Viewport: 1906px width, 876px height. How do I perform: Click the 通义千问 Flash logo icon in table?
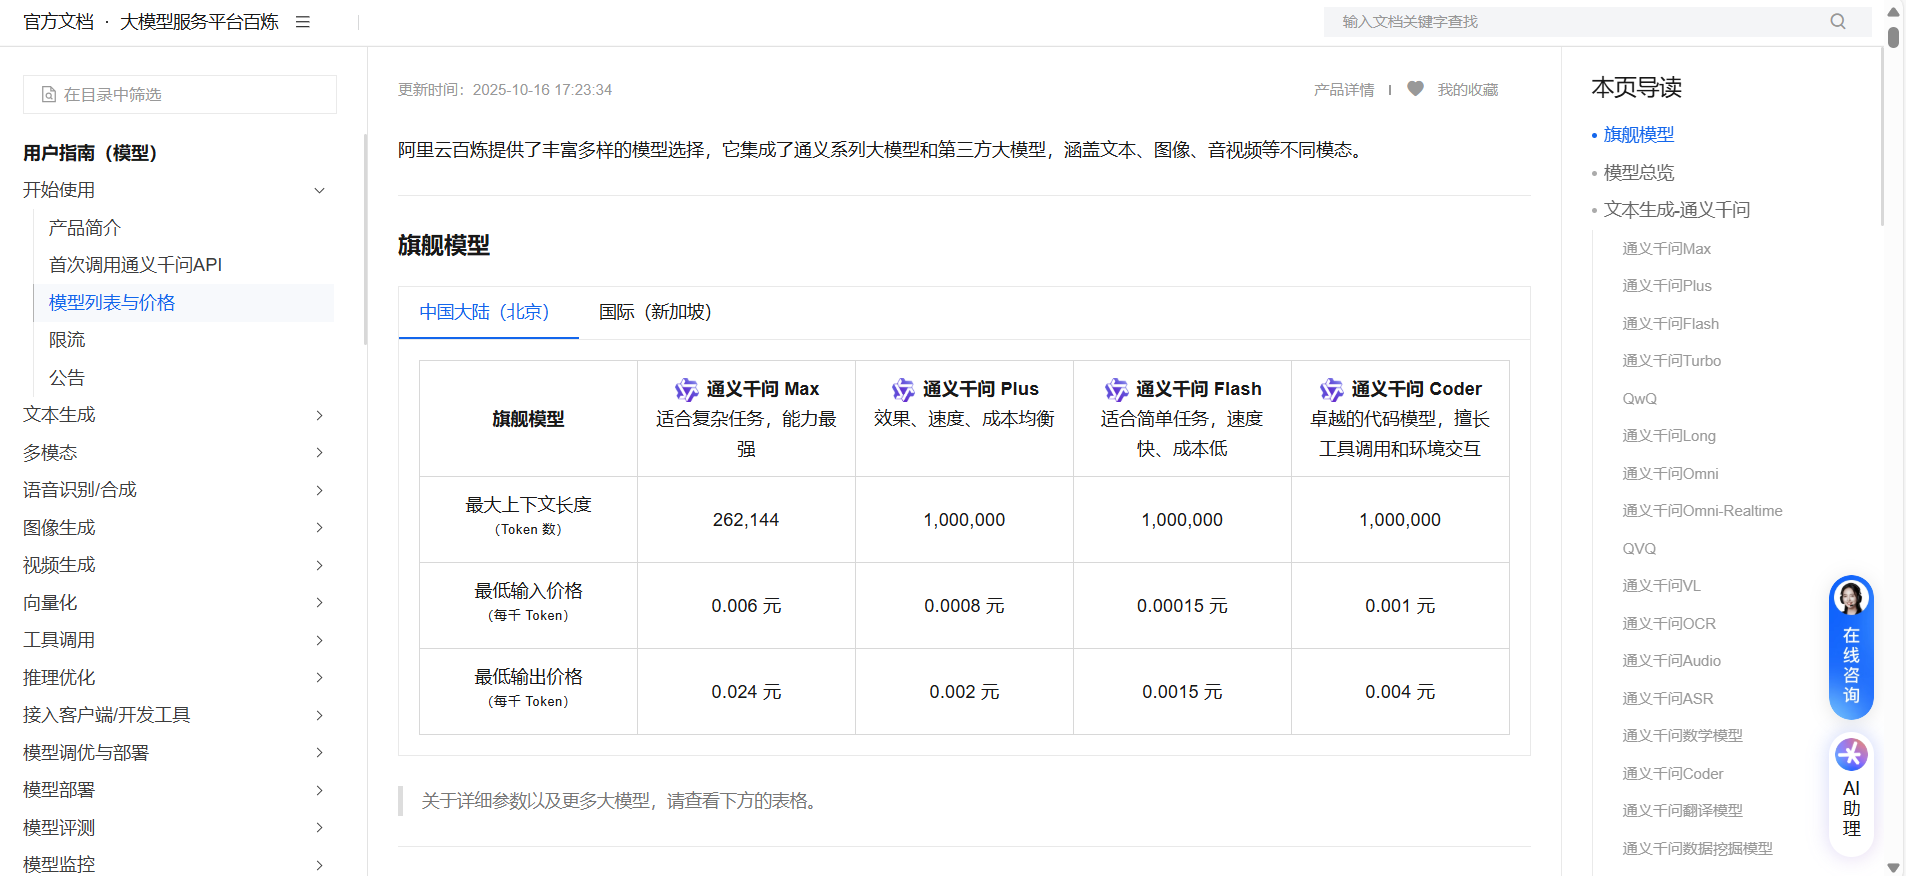pos(1116,389)
